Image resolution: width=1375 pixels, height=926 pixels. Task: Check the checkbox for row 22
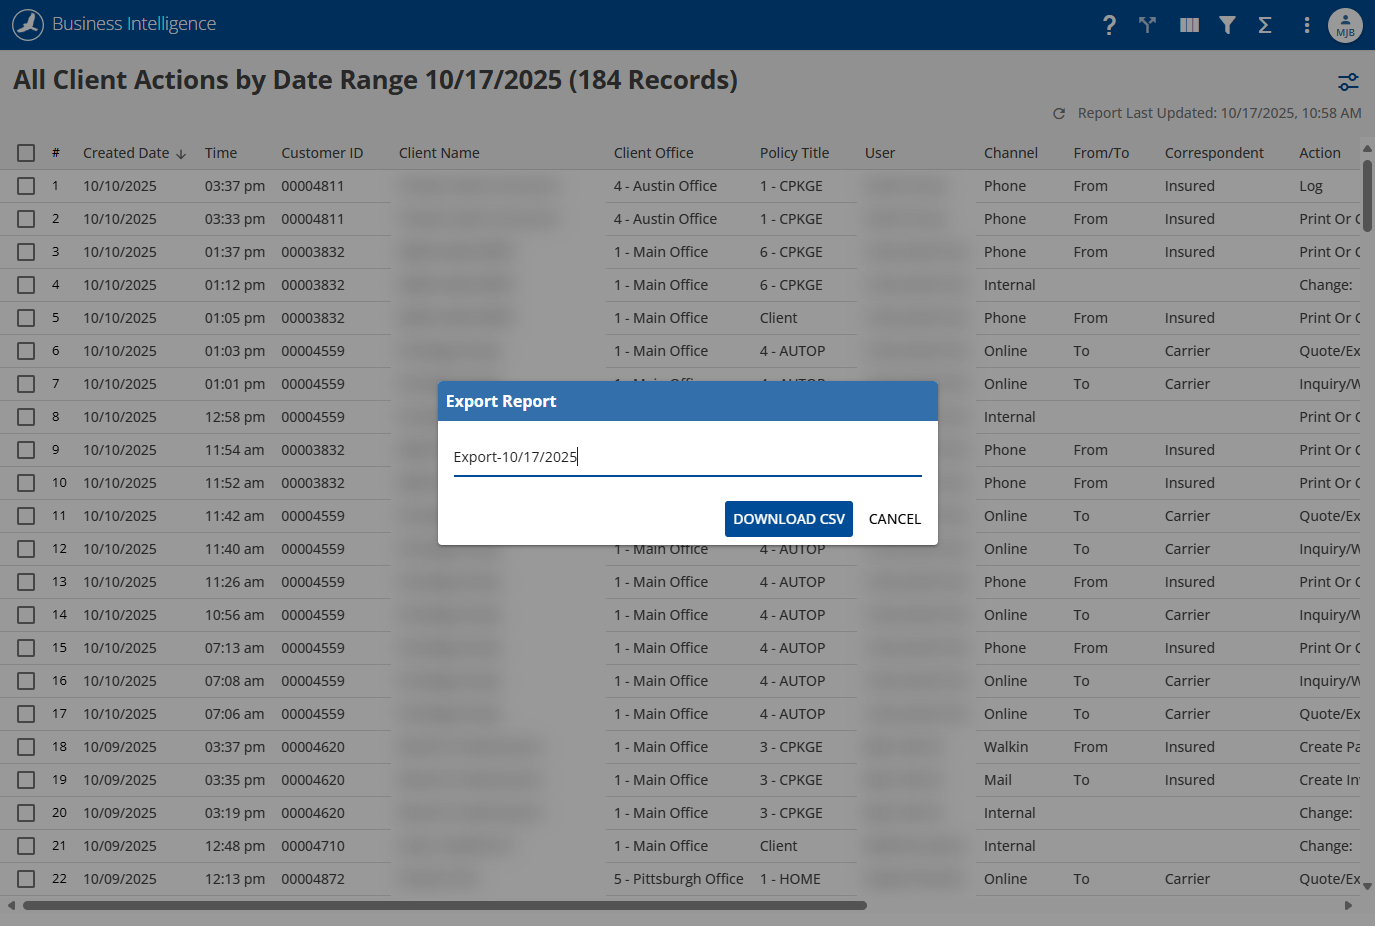tap(26, 879)
